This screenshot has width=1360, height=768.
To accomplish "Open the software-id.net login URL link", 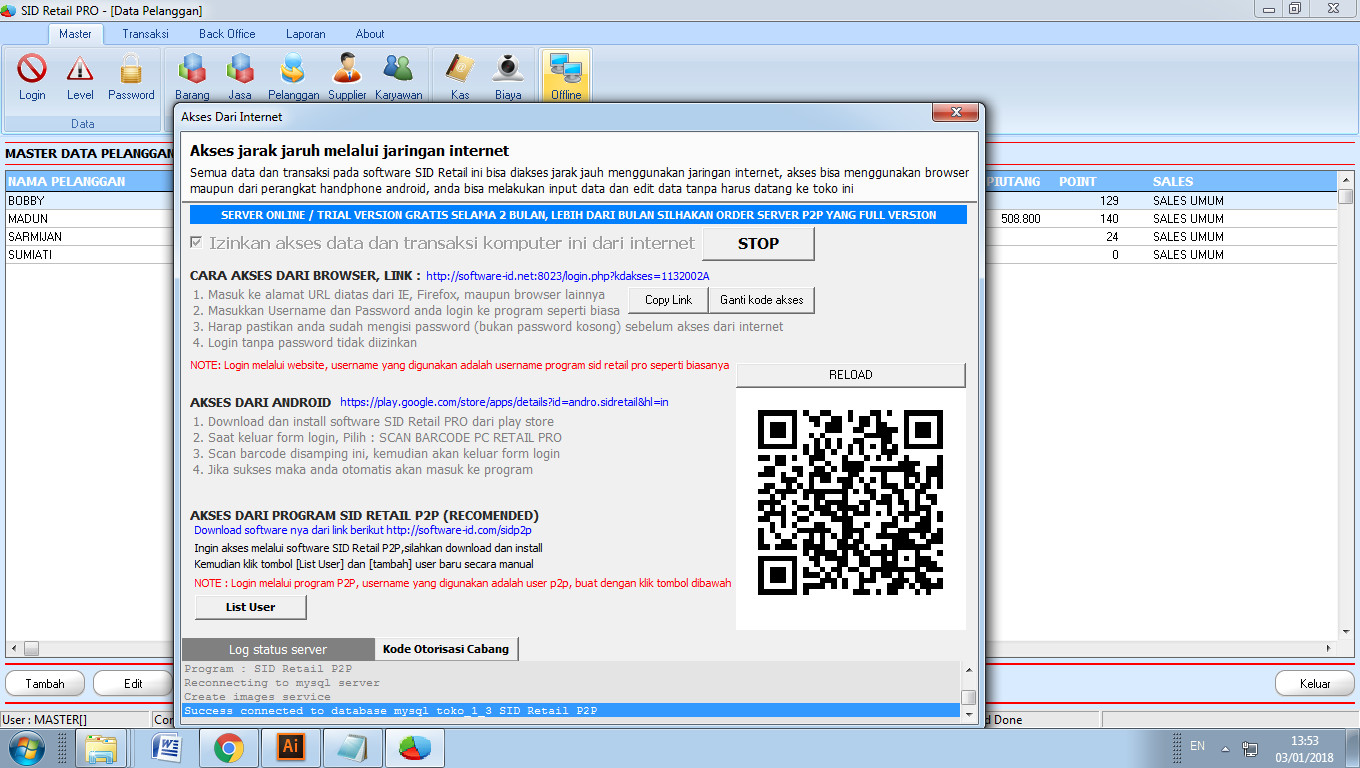I will click(568, 276).
